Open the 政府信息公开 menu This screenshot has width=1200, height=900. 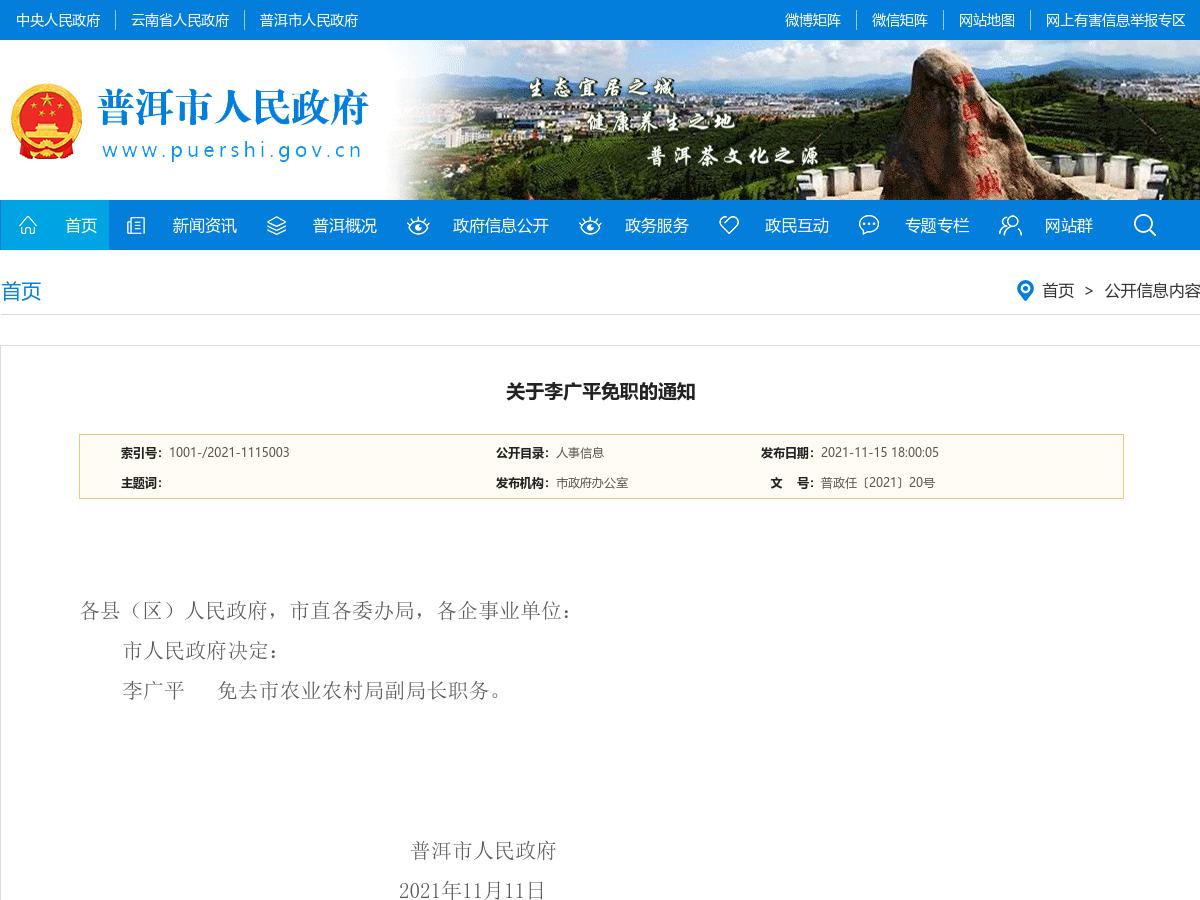click(501, 225)
